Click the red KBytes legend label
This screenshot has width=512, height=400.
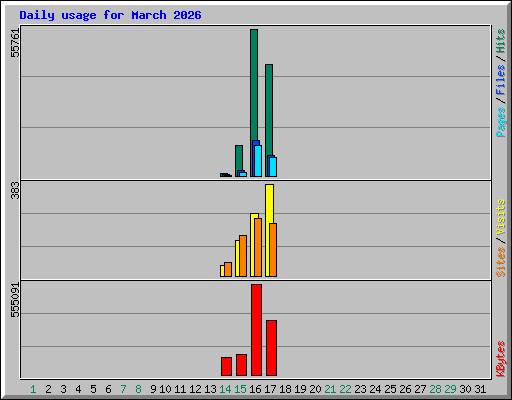click(500, 359)
